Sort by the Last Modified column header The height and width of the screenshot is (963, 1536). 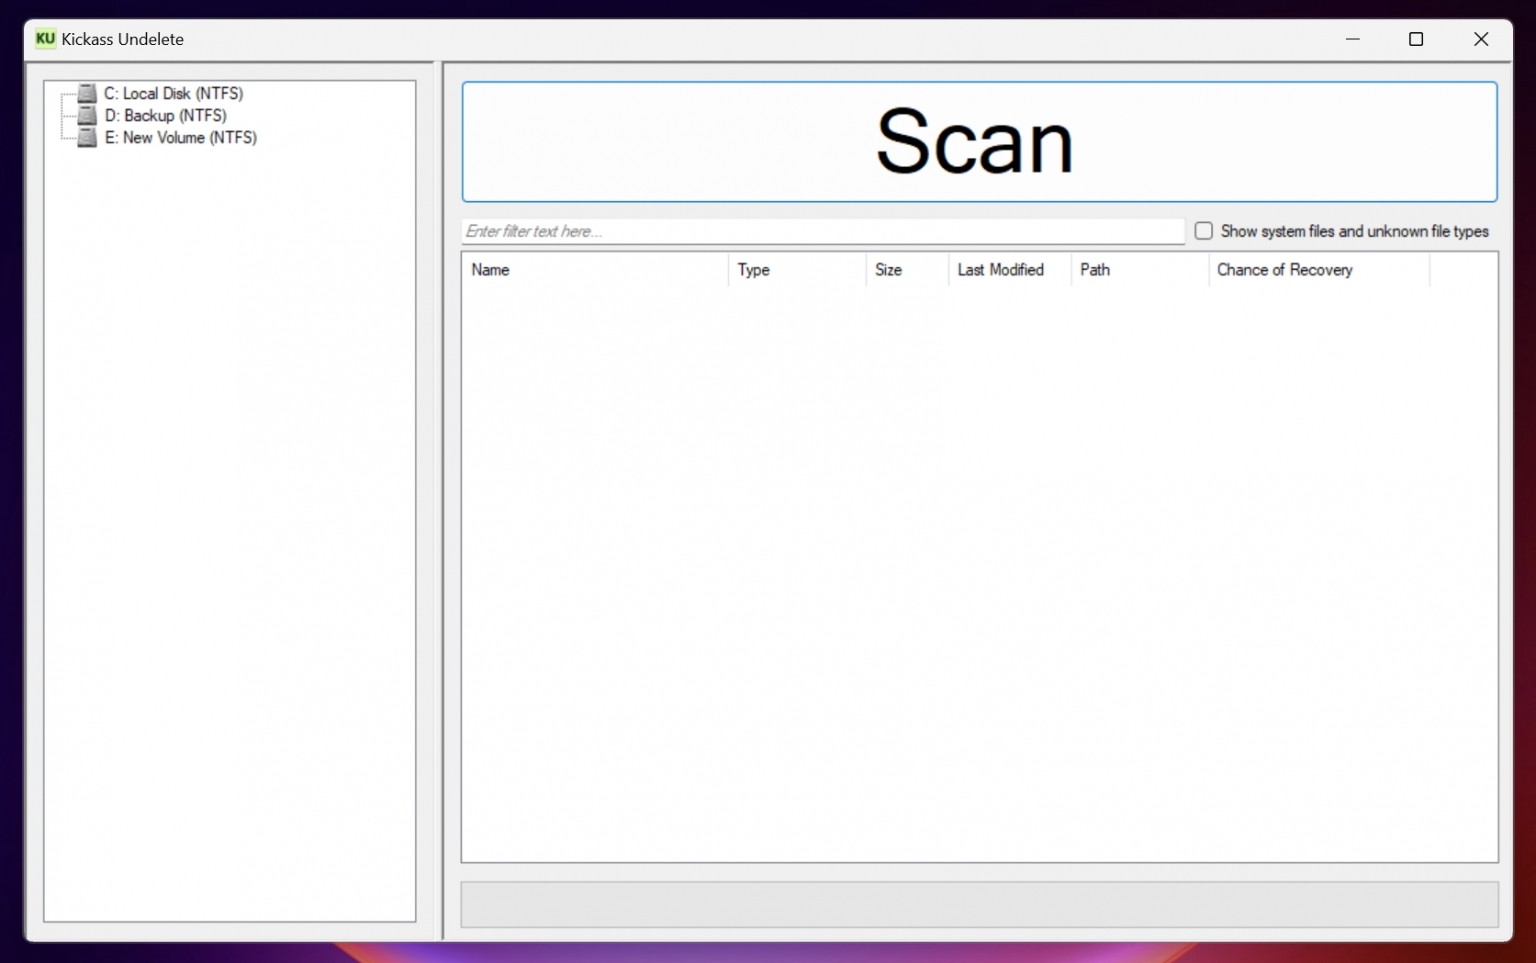click(1009, 270)
